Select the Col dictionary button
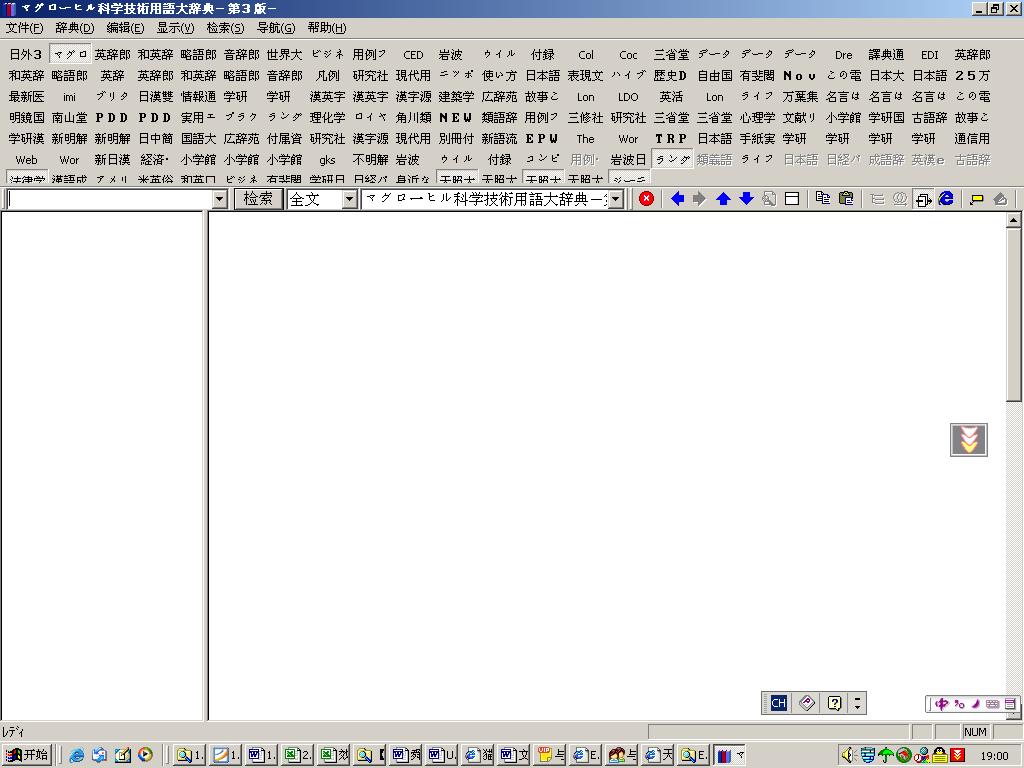This screenshot has height=768, width=1024. point(586,54)
